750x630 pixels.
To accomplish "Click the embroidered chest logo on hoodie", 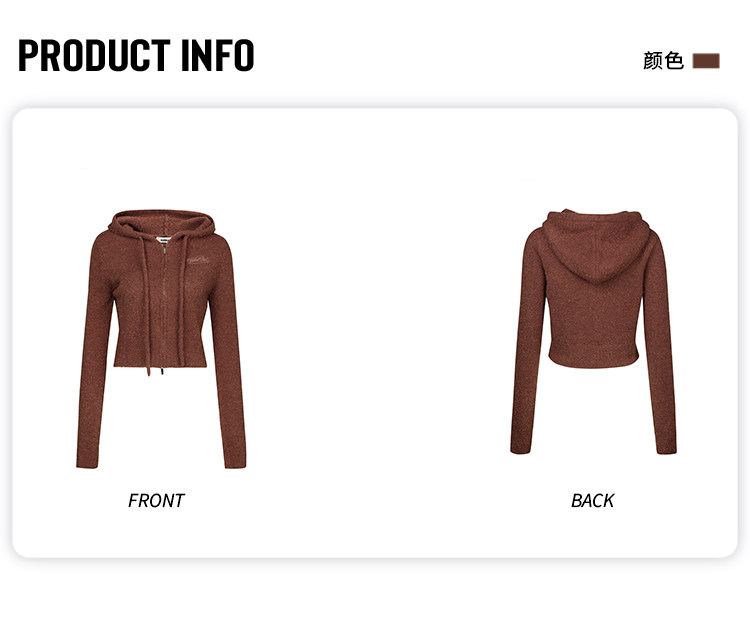I will (x=198, y=261).
